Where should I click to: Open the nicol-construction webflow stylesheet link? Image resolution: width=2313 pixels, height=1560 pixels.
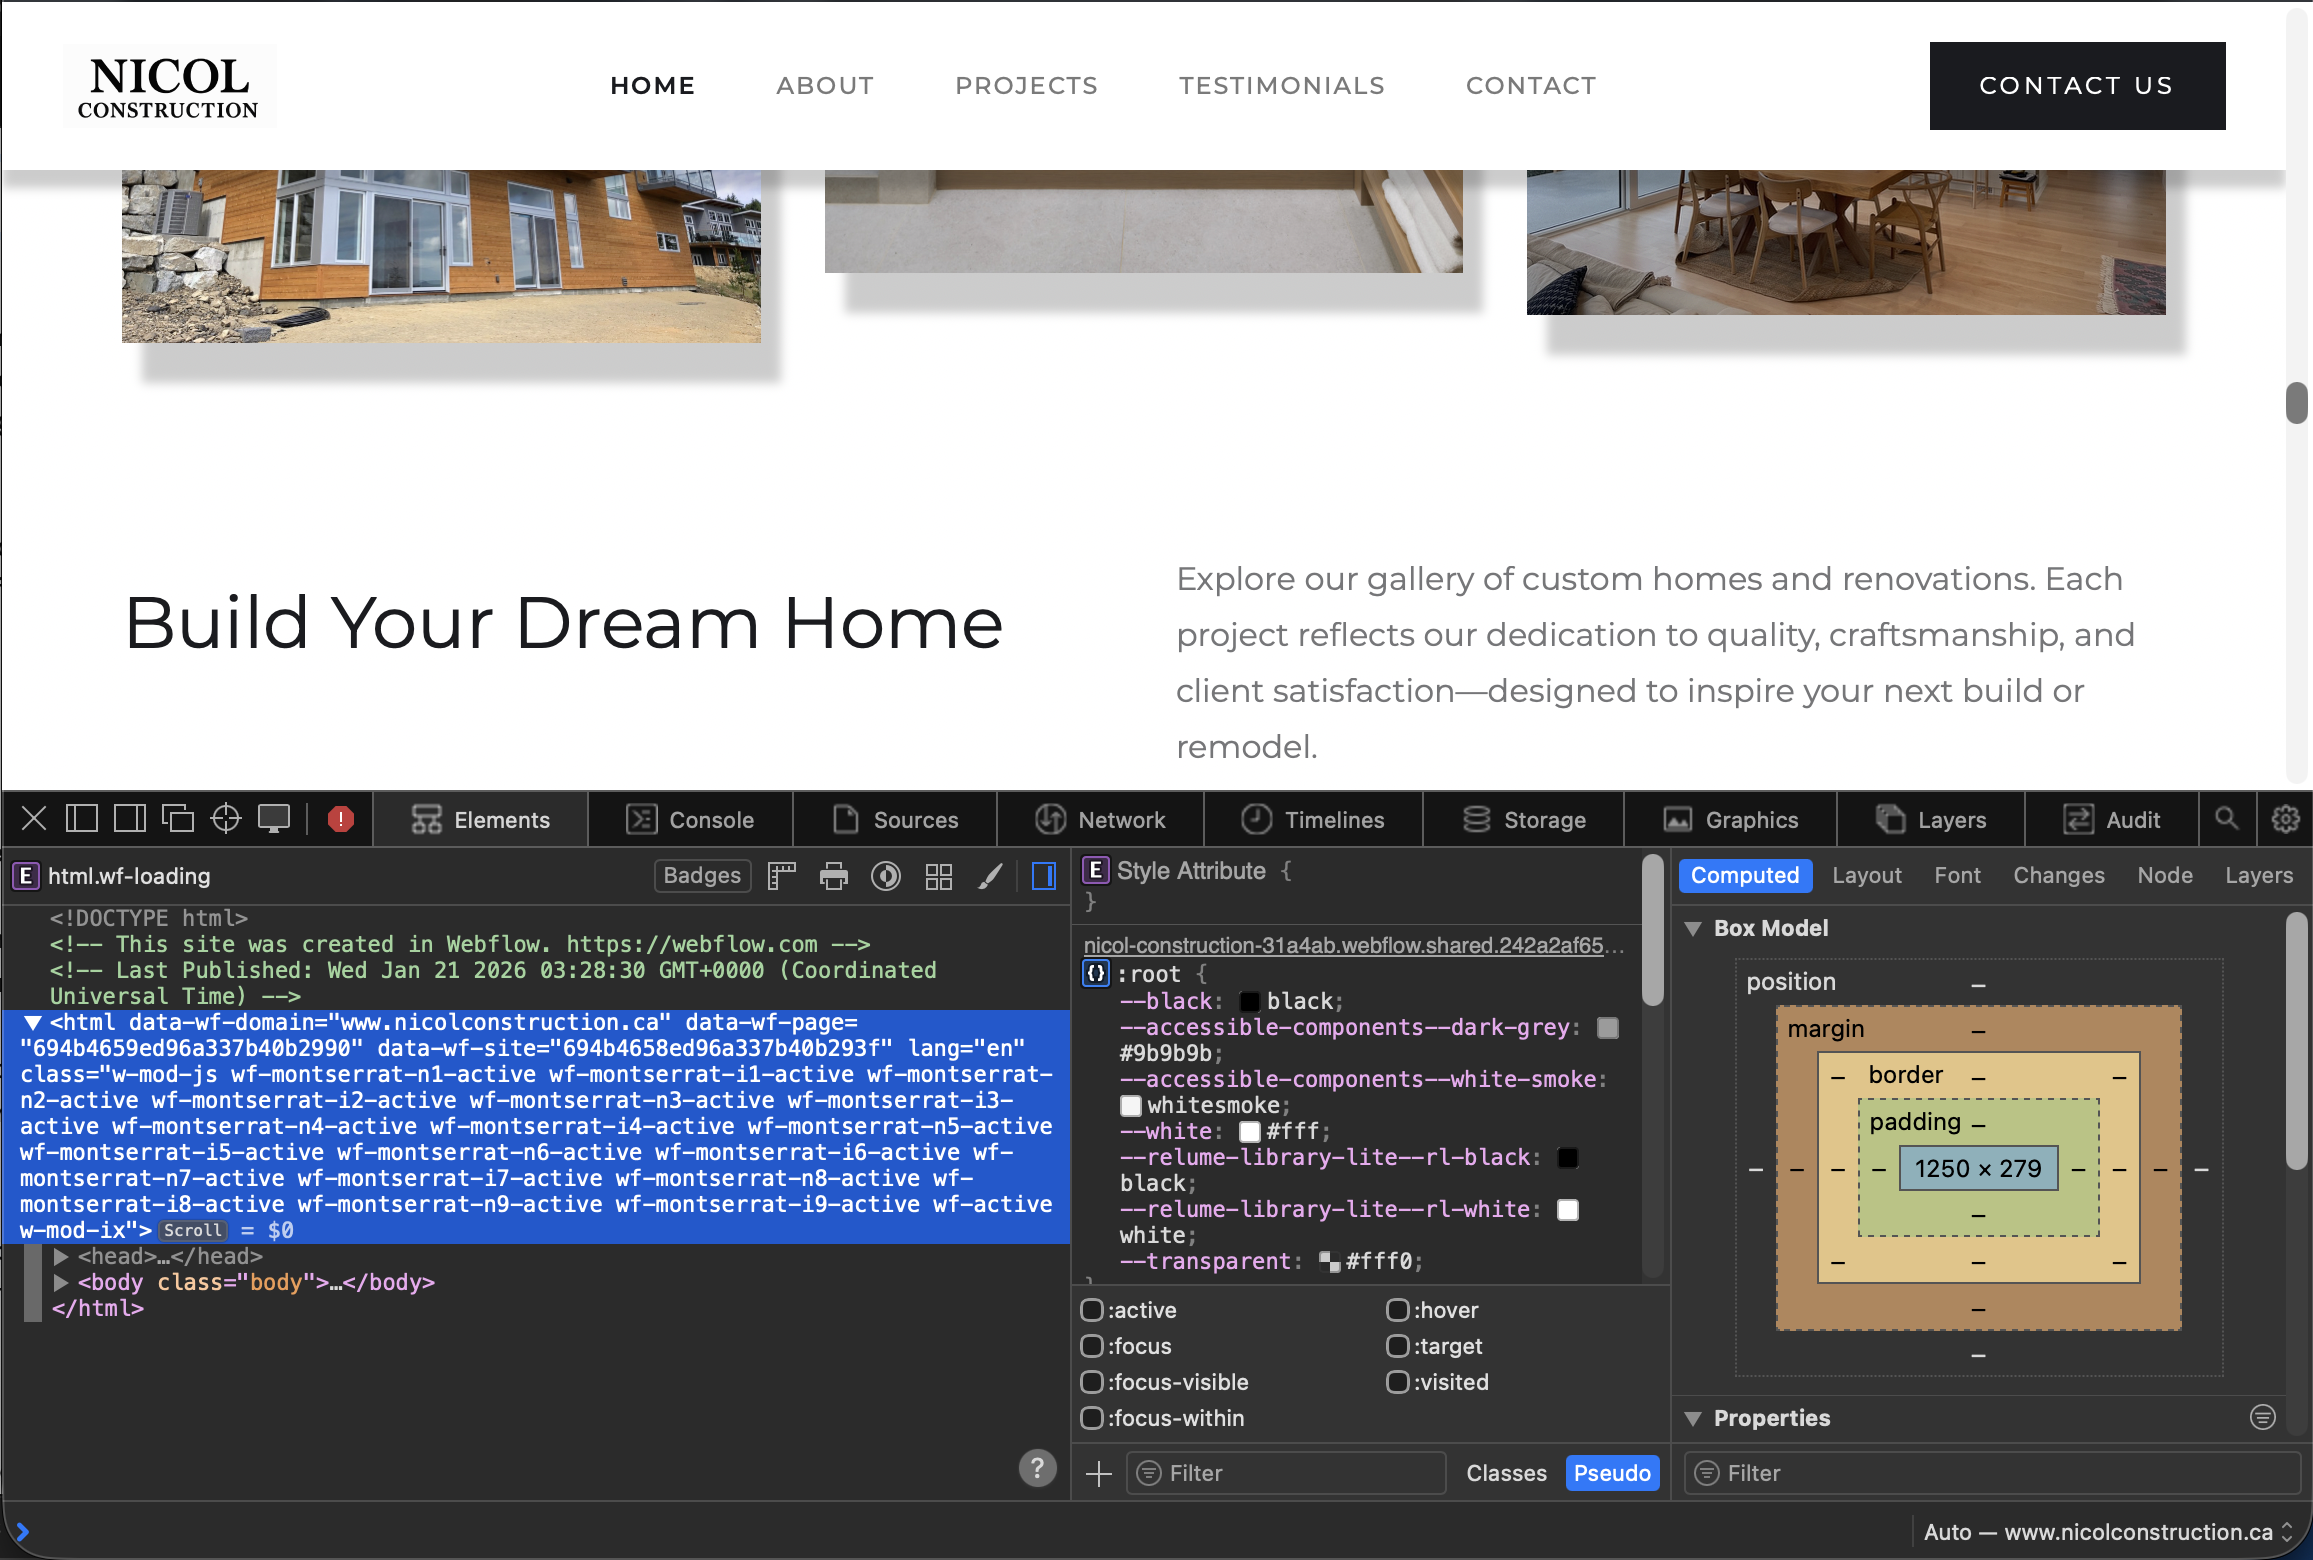pos(1343,946)
